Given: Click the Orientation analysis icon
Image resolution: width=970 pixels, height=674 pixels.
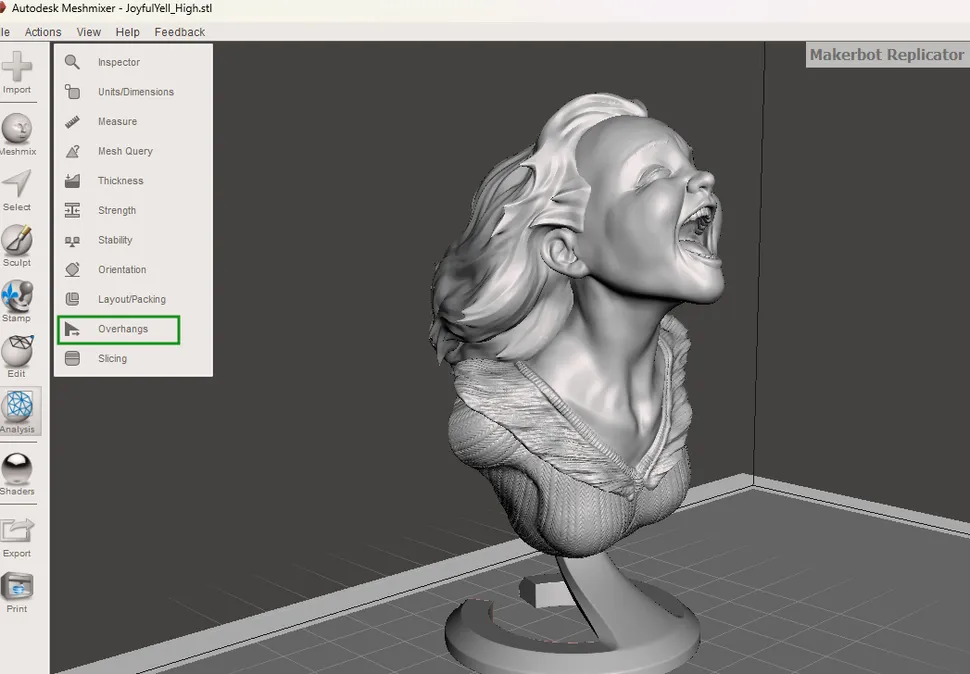Looking at the screenshot, I should (x=72, y=270).
